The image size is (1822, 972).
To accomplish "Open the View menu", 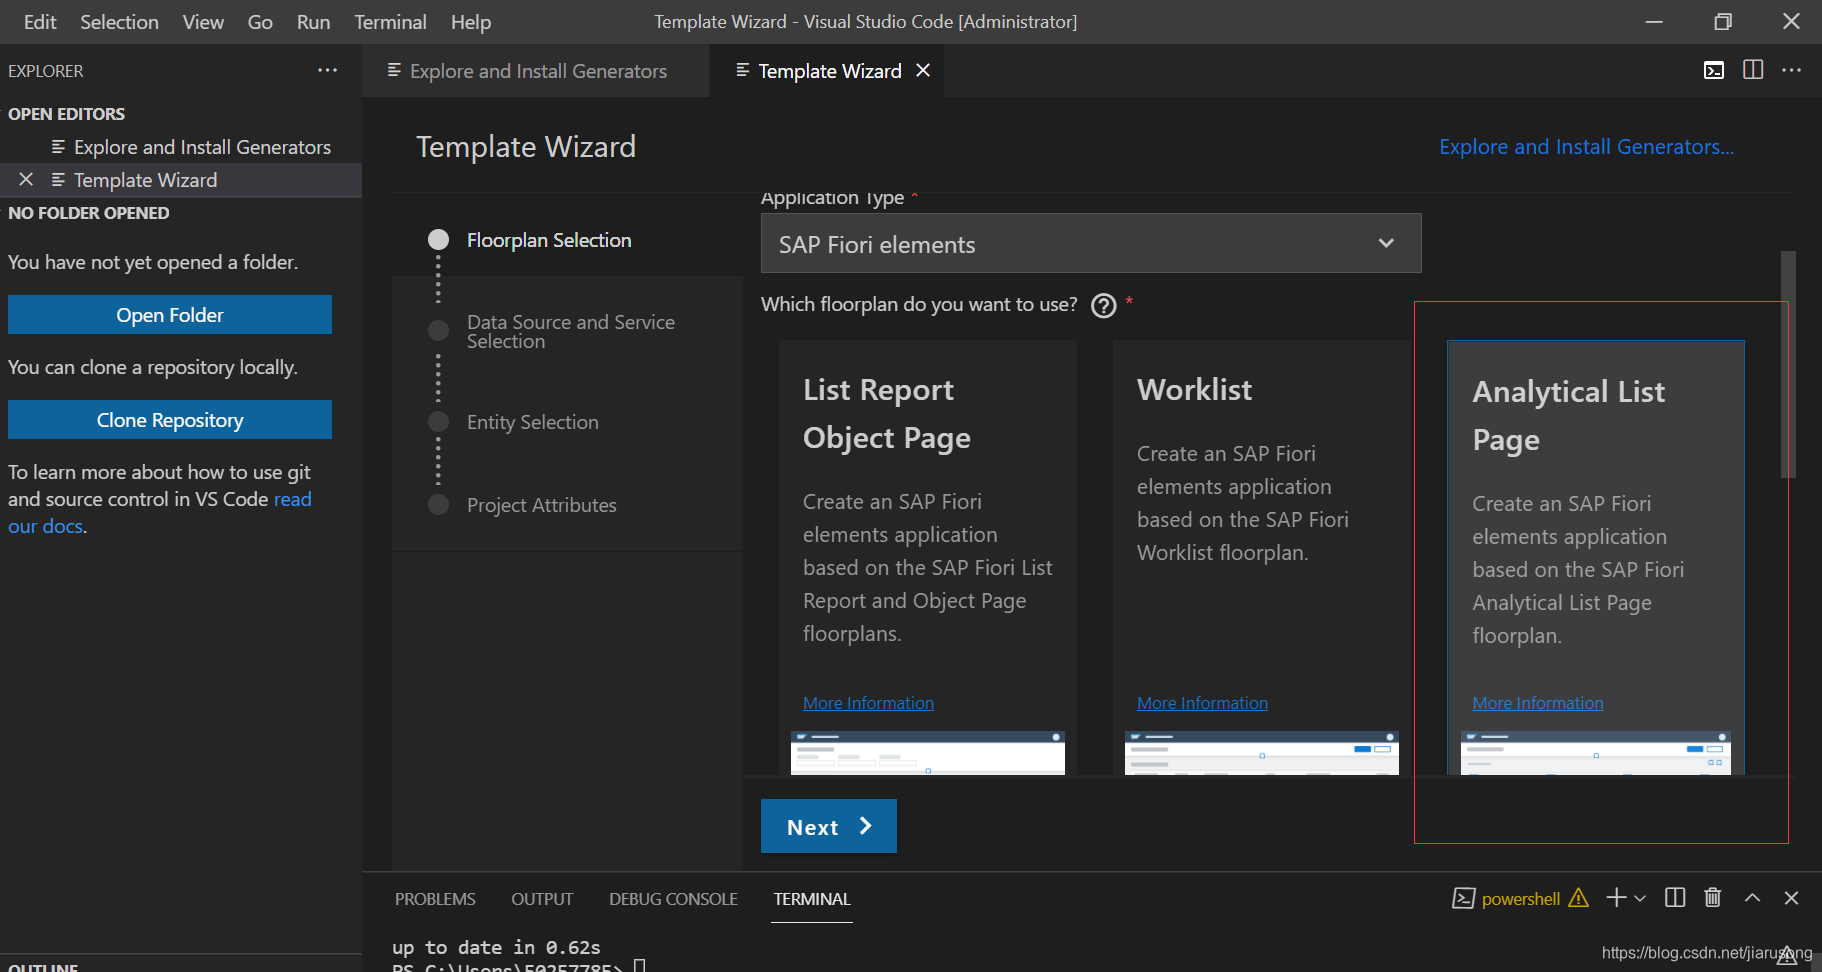I will point(203,21).
